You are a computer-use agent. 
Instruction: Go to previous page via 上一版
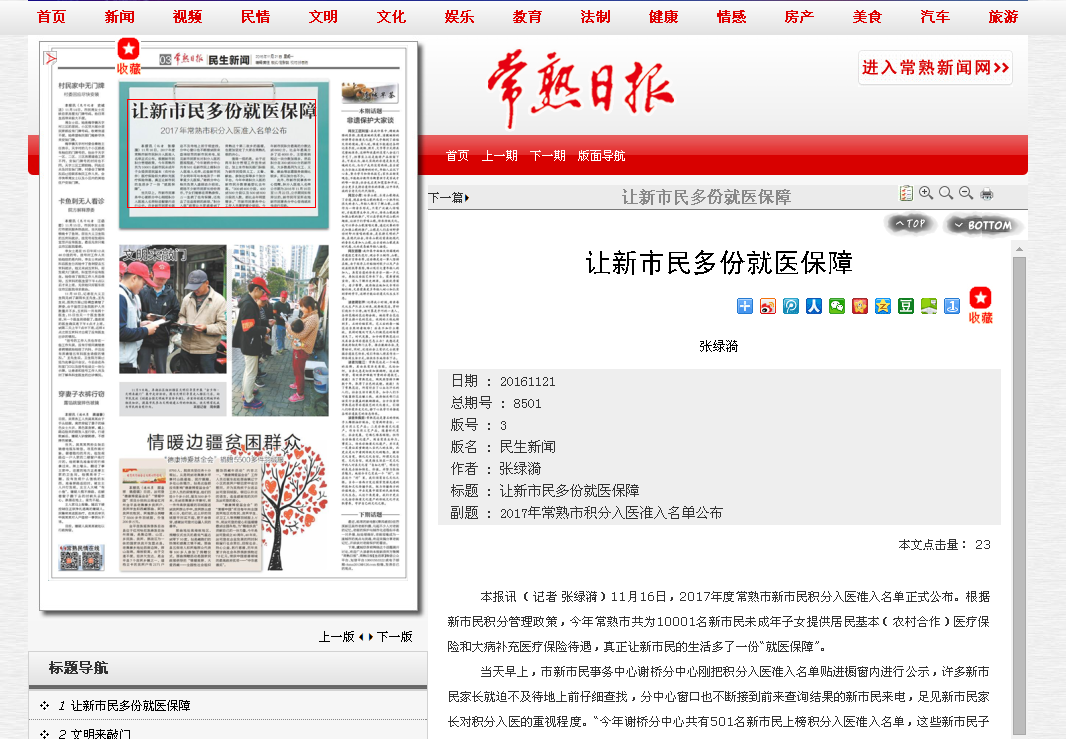pyautogui.click(x=337, y=637)
